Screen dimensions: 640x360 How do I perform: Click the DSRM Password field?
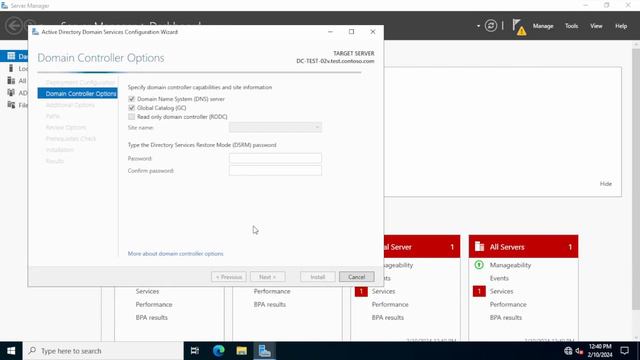275,158
